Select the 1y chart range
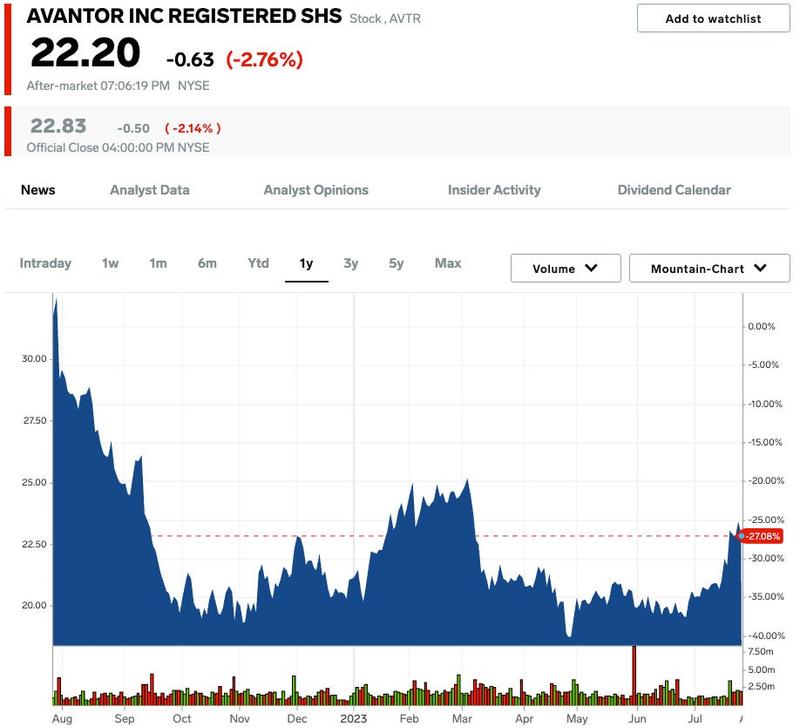 pos(306,263)
